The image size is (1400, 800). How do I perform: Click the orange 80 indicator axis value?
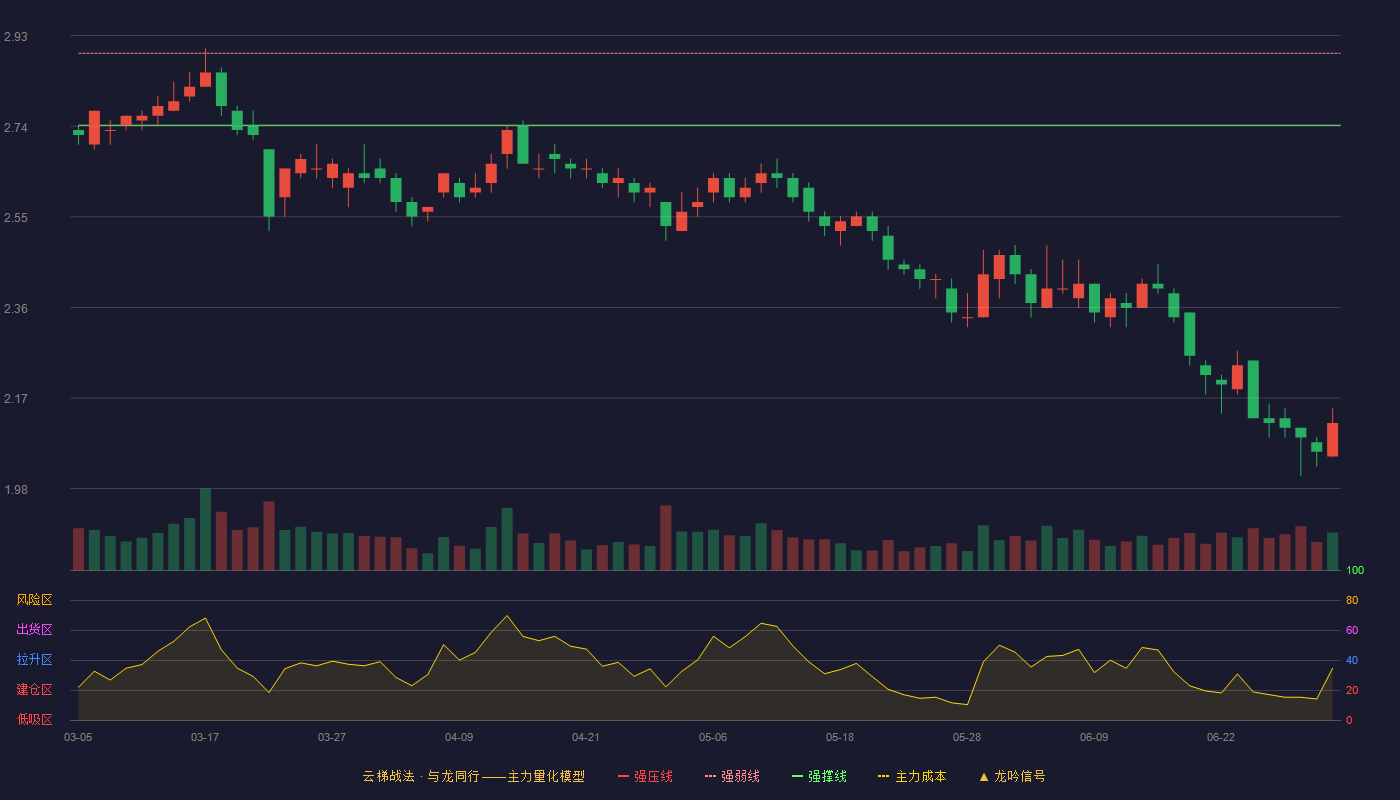(x=1352, y=600)
